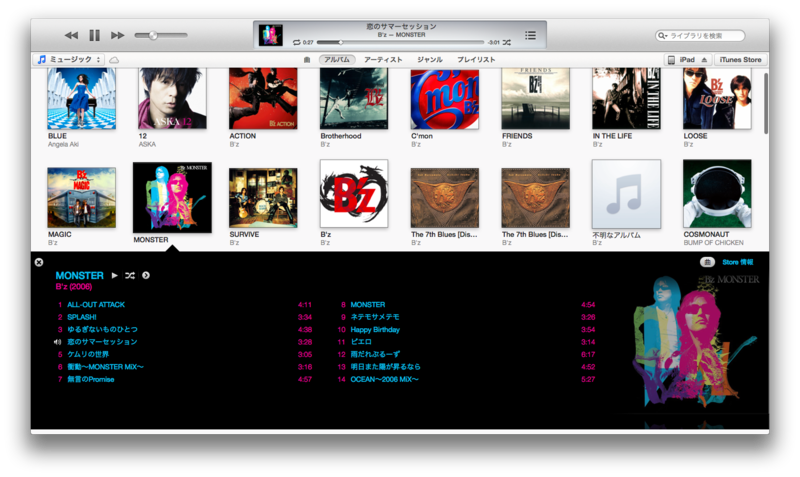The image size is (800, 477).
Task: Eject the iPad using eject icon
Action: point(705,60)
